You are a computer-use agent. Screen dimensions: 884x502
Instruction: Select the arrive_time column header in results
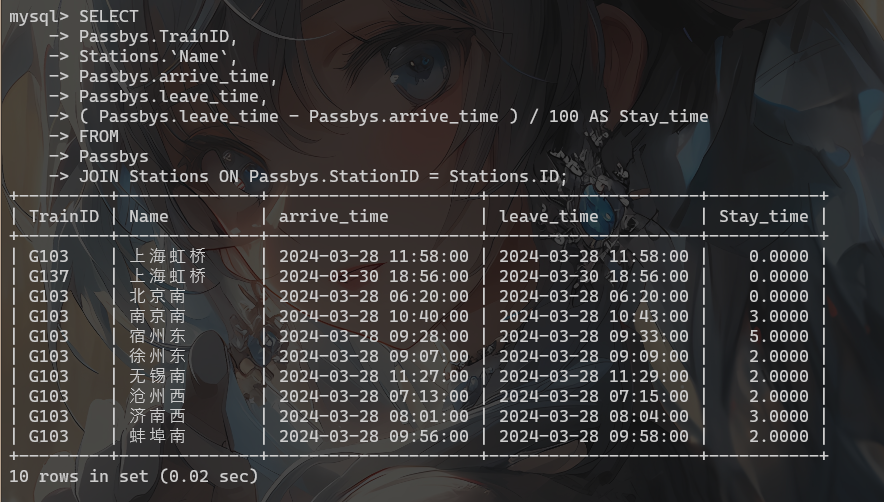tap(333, 216)
